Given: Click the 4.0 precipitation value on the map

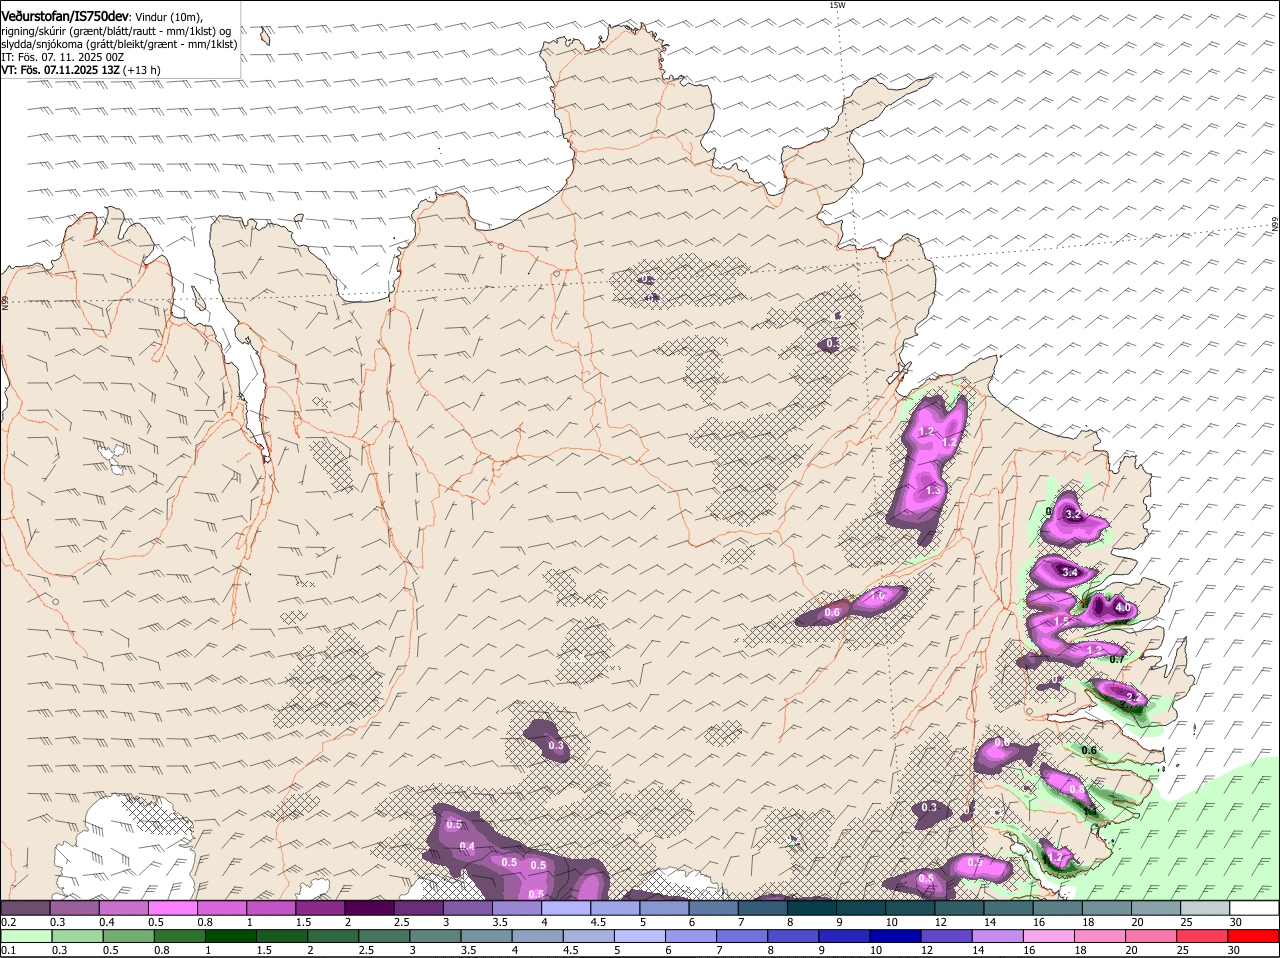Looking at the screenshot, I should coord(1122,607).
